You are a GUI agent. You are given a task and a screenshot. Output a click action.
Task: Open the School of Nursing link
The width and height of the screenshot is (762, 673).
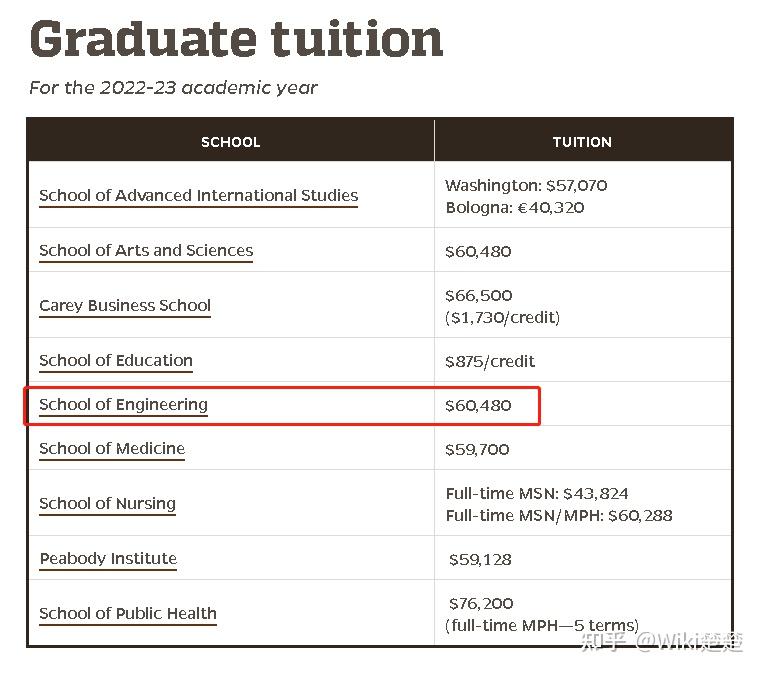coord(107,504)
